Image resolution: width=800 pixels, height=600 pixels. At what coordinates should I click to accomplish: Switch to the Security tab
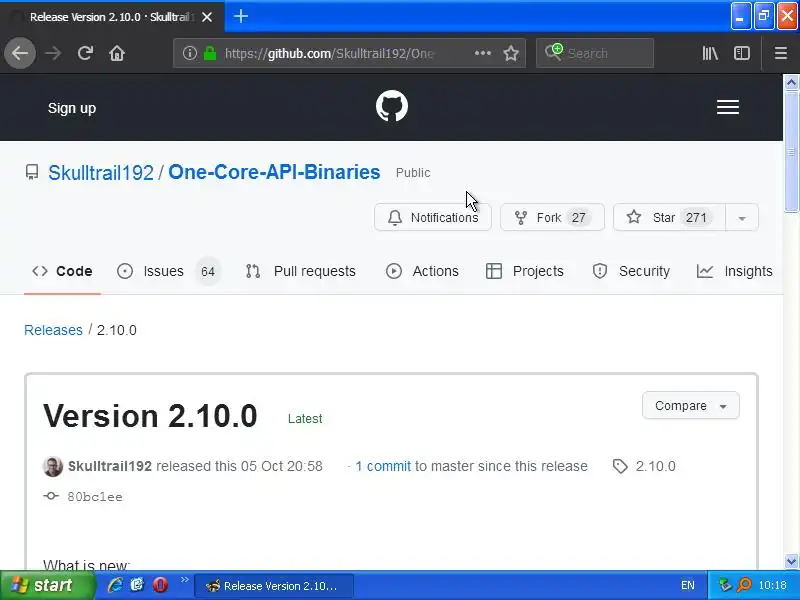631,271
